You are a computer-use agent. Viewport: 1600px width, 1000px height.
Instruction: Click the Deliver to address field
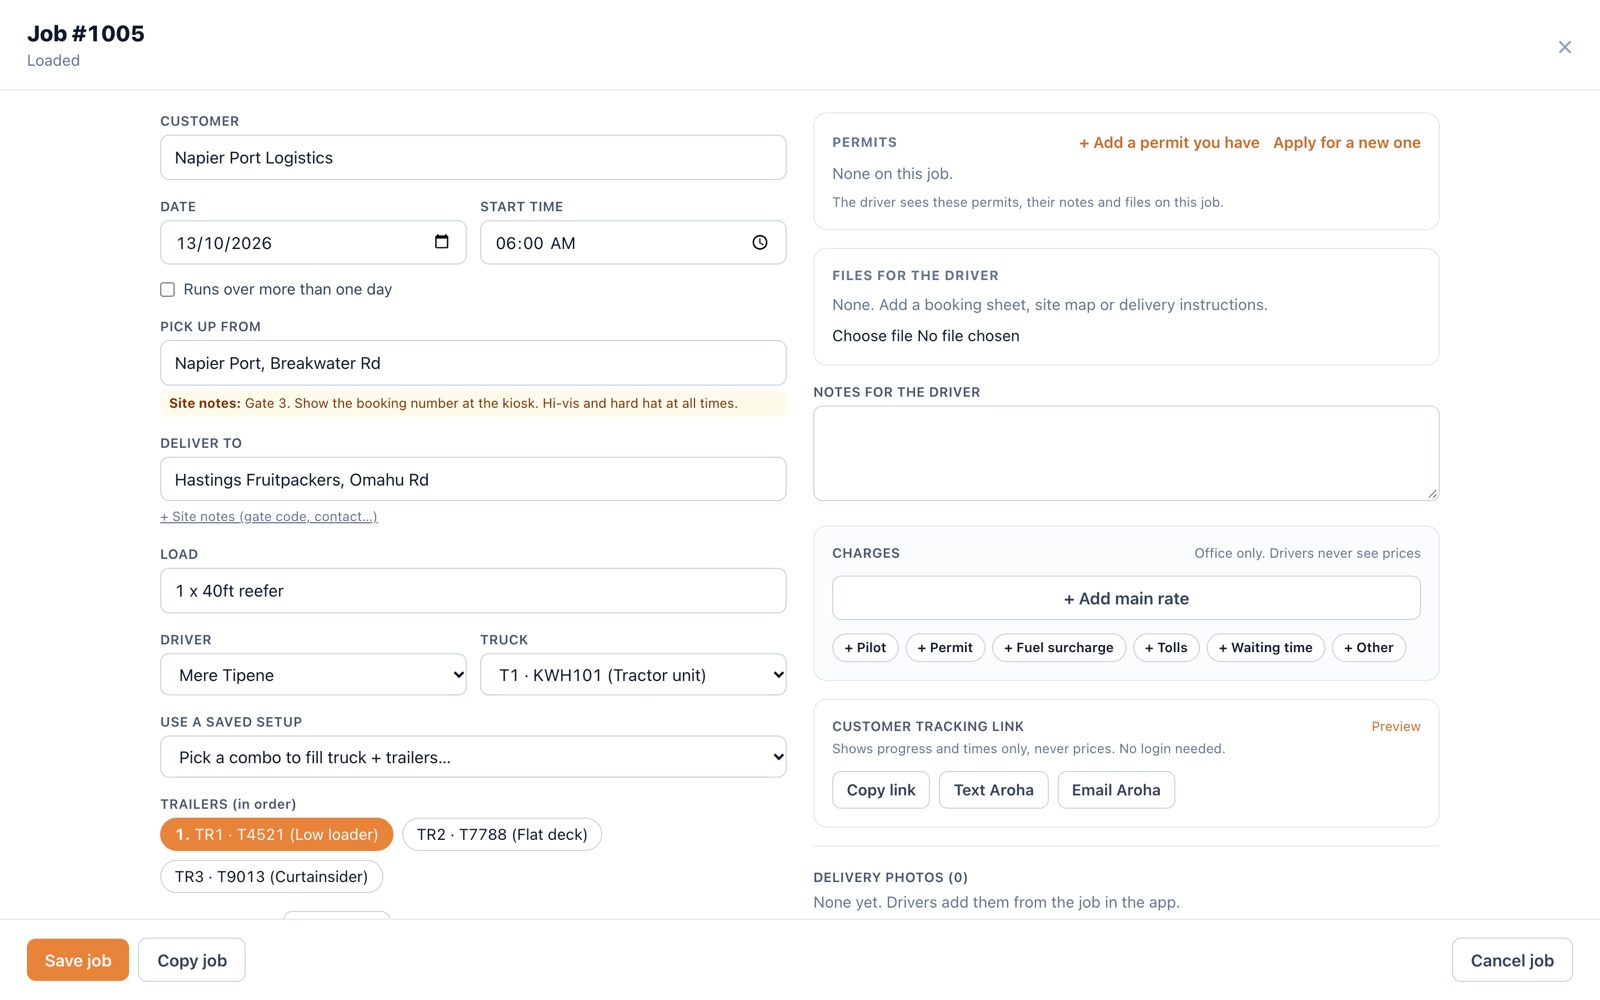click(x=473, y=479)
